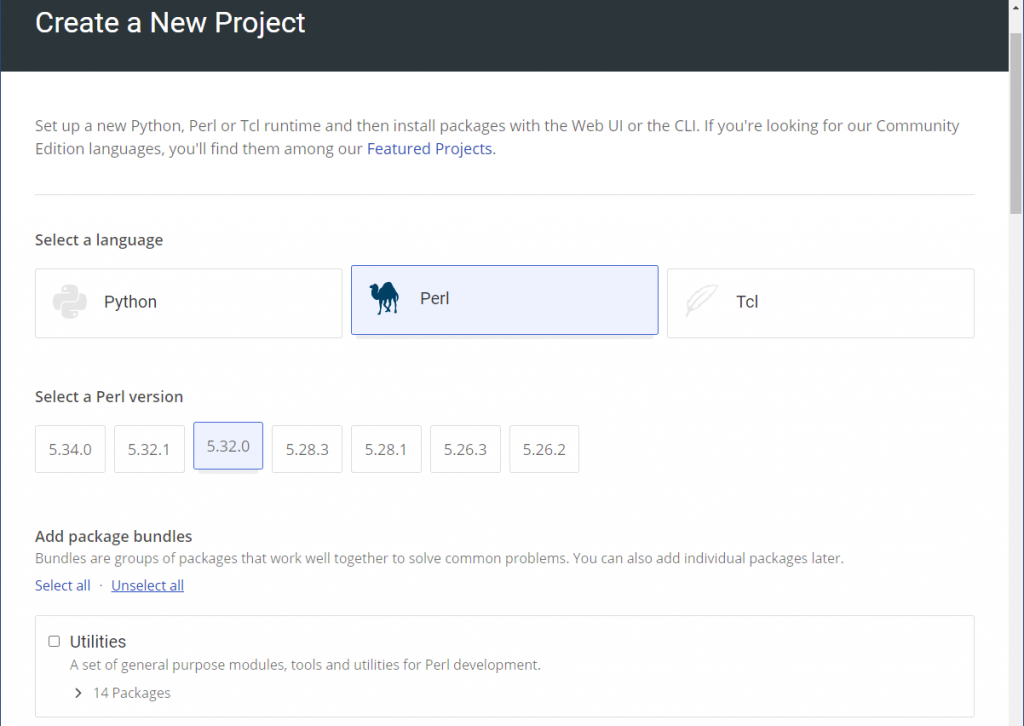
Task: Click the scroll up arrow
Action: 1015,7
